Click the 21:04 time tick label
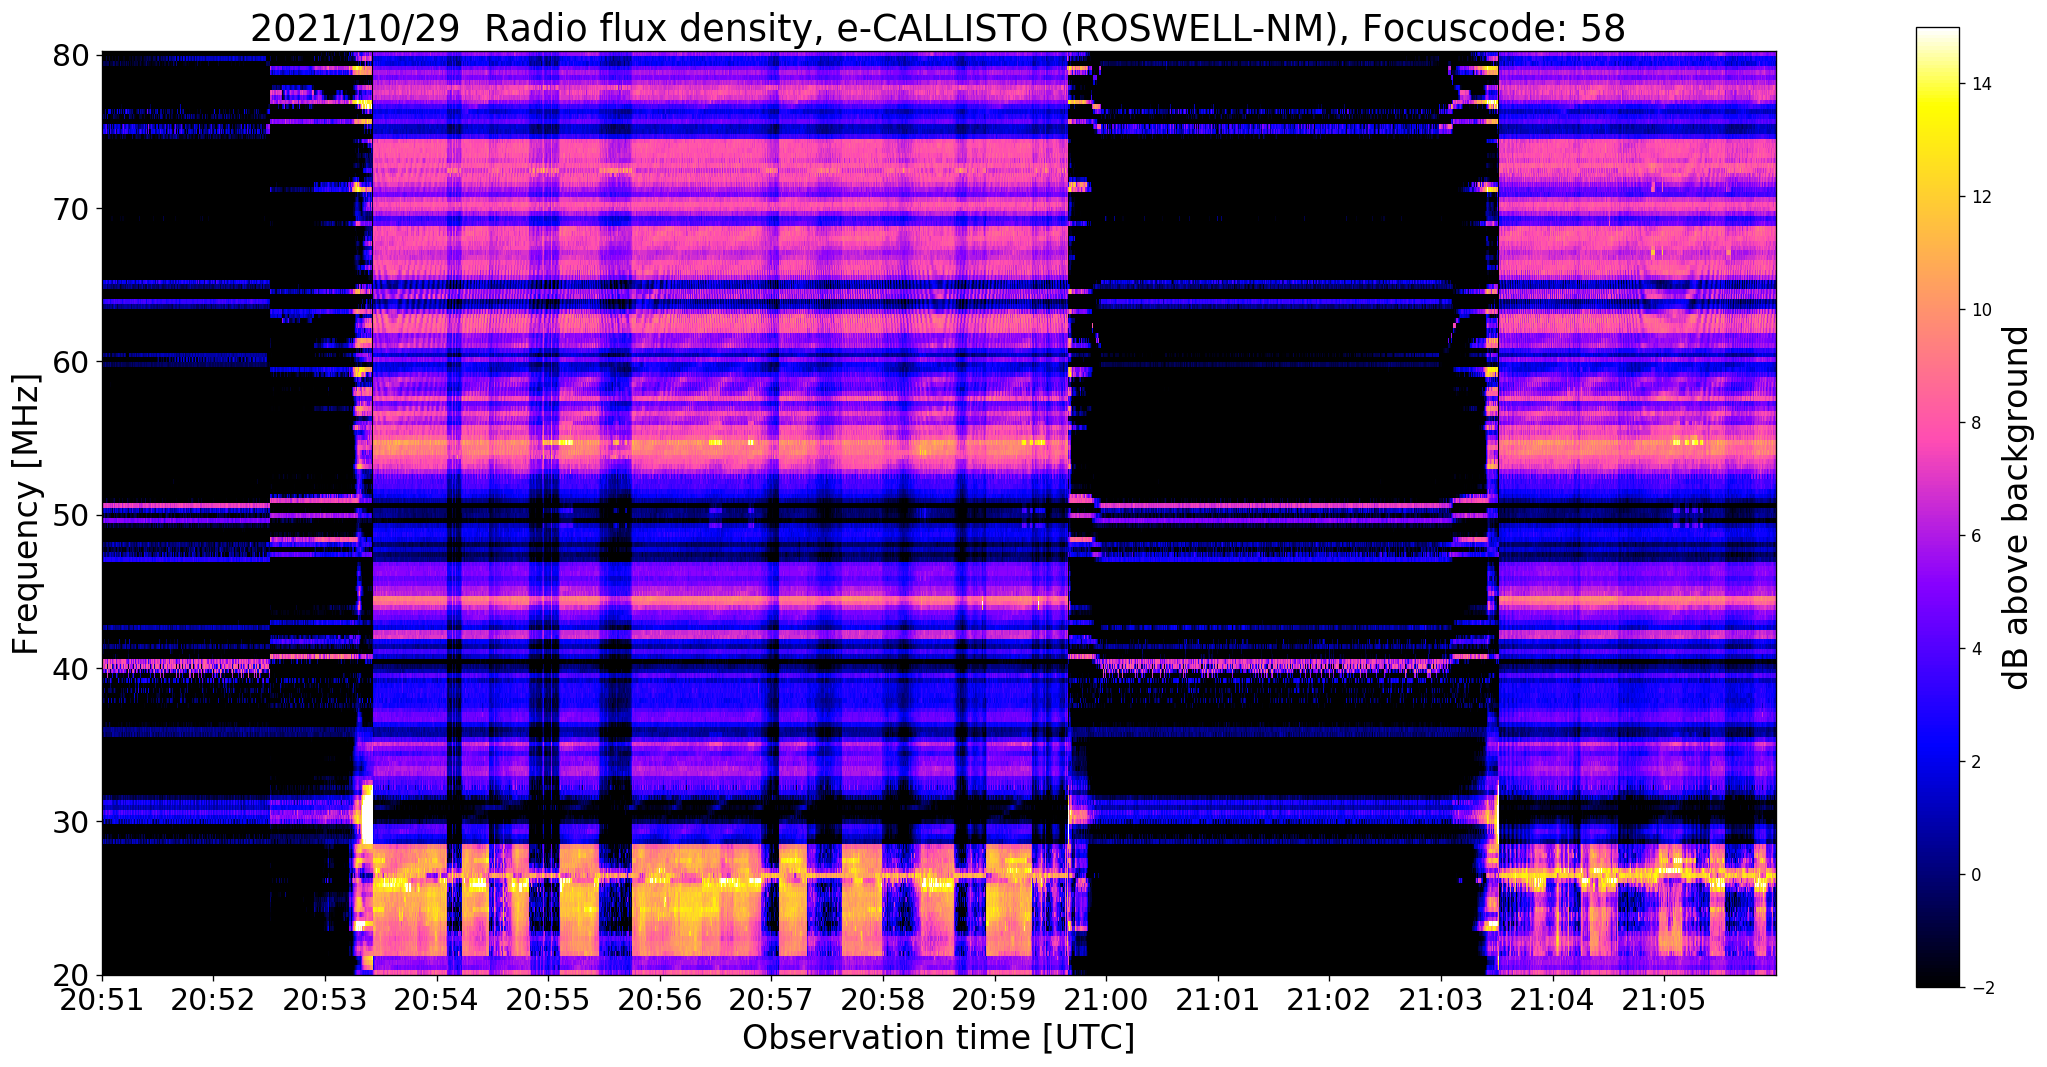Image resolution: width=2047 pixels, height=1067 pixels. pos(1553,999)
